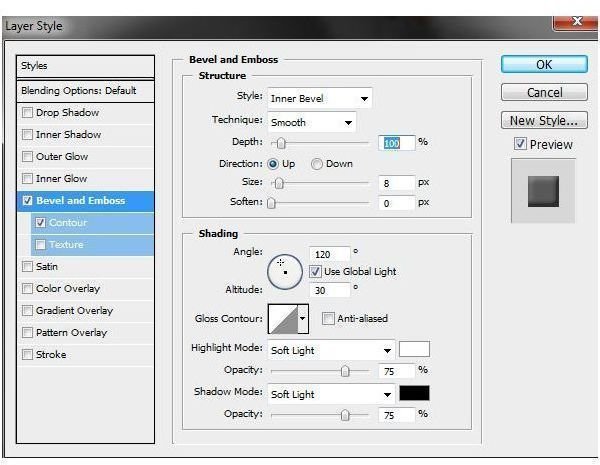Open the Gloss Contour picker arrow
The height and width of the screenshot is (465, 600).
303,318
